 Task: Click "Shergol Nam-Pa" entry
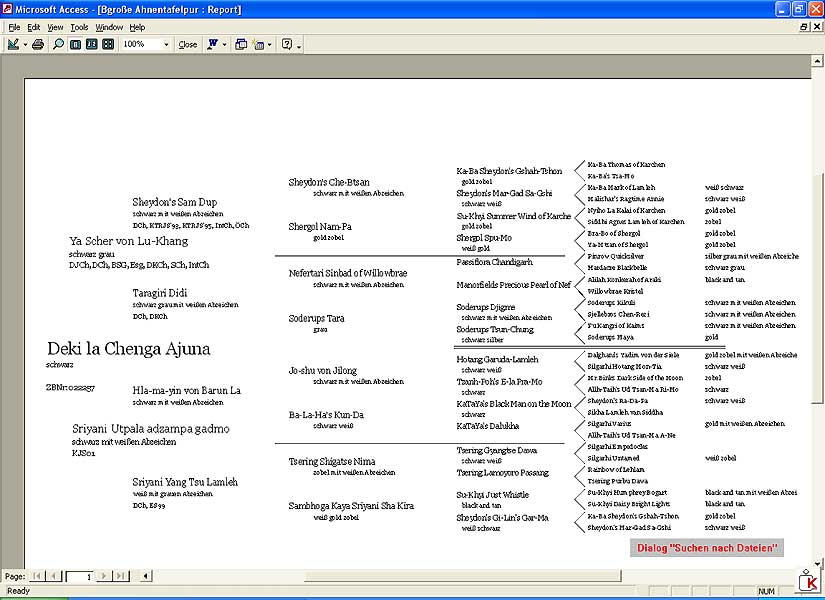[320, 227]
